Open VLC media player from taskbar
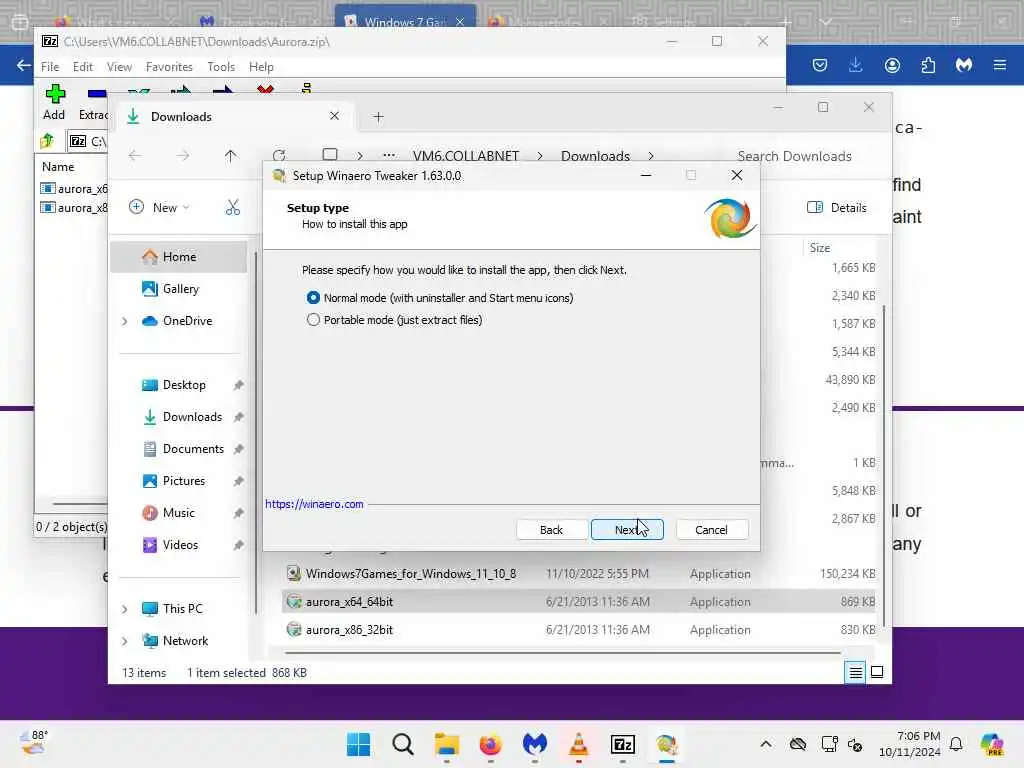The height and width of the screenshot is (768, 1024). 579,744
